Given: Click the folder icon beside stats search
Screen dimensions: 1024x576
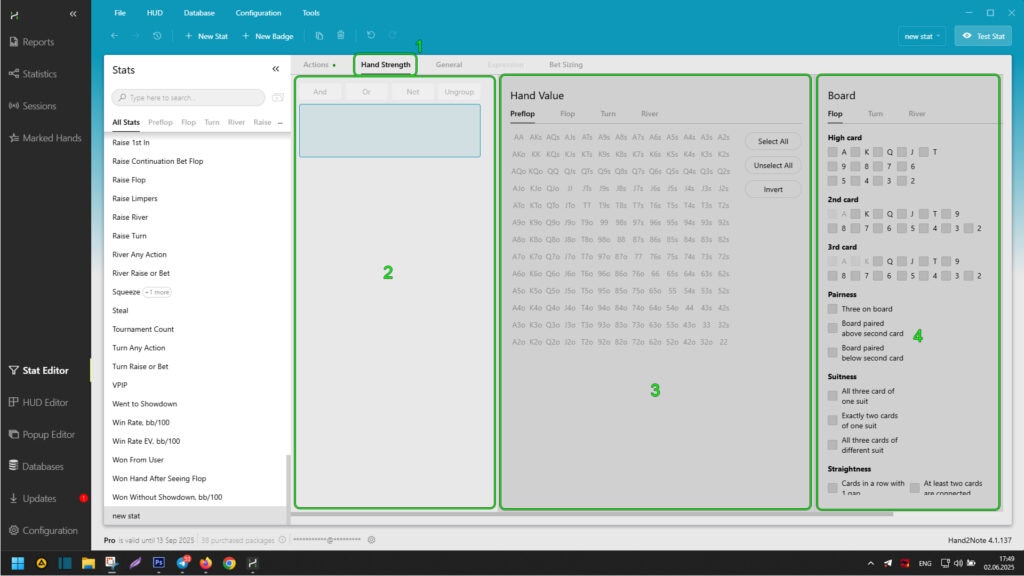Looking at the screenshot, I should (x=277, y=97).
